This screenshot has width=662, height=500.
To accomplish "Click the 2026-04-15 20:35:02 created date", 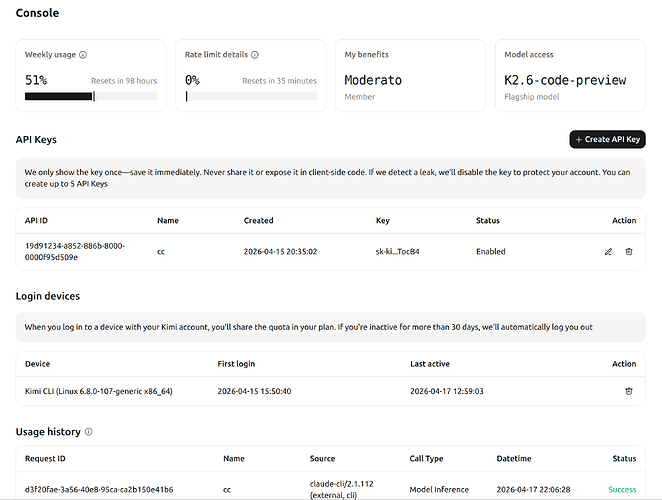I will 280,252.
